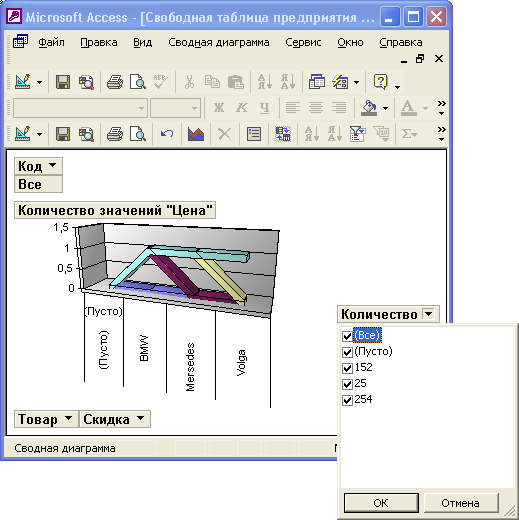519x520 pixels.
Task: Open the Вид menu
Action: point(142,42)
